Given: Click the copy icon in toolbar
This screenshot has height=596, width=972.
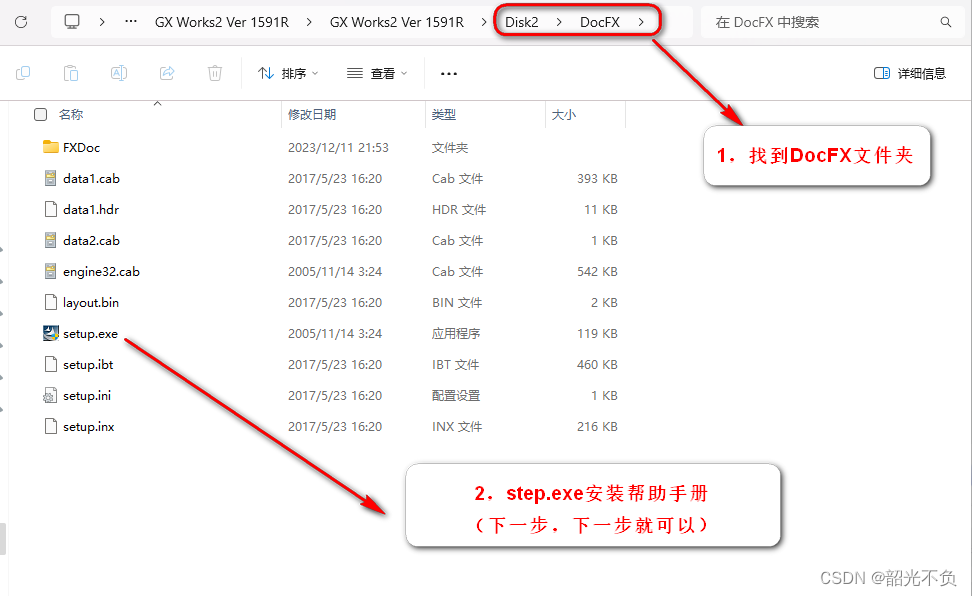Looking at the screenshot, I should tap(23, 73).
